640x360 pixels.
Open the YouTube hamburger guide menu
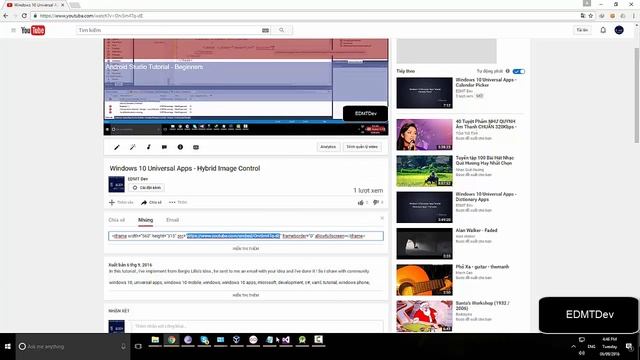click(x=13, y=30)
